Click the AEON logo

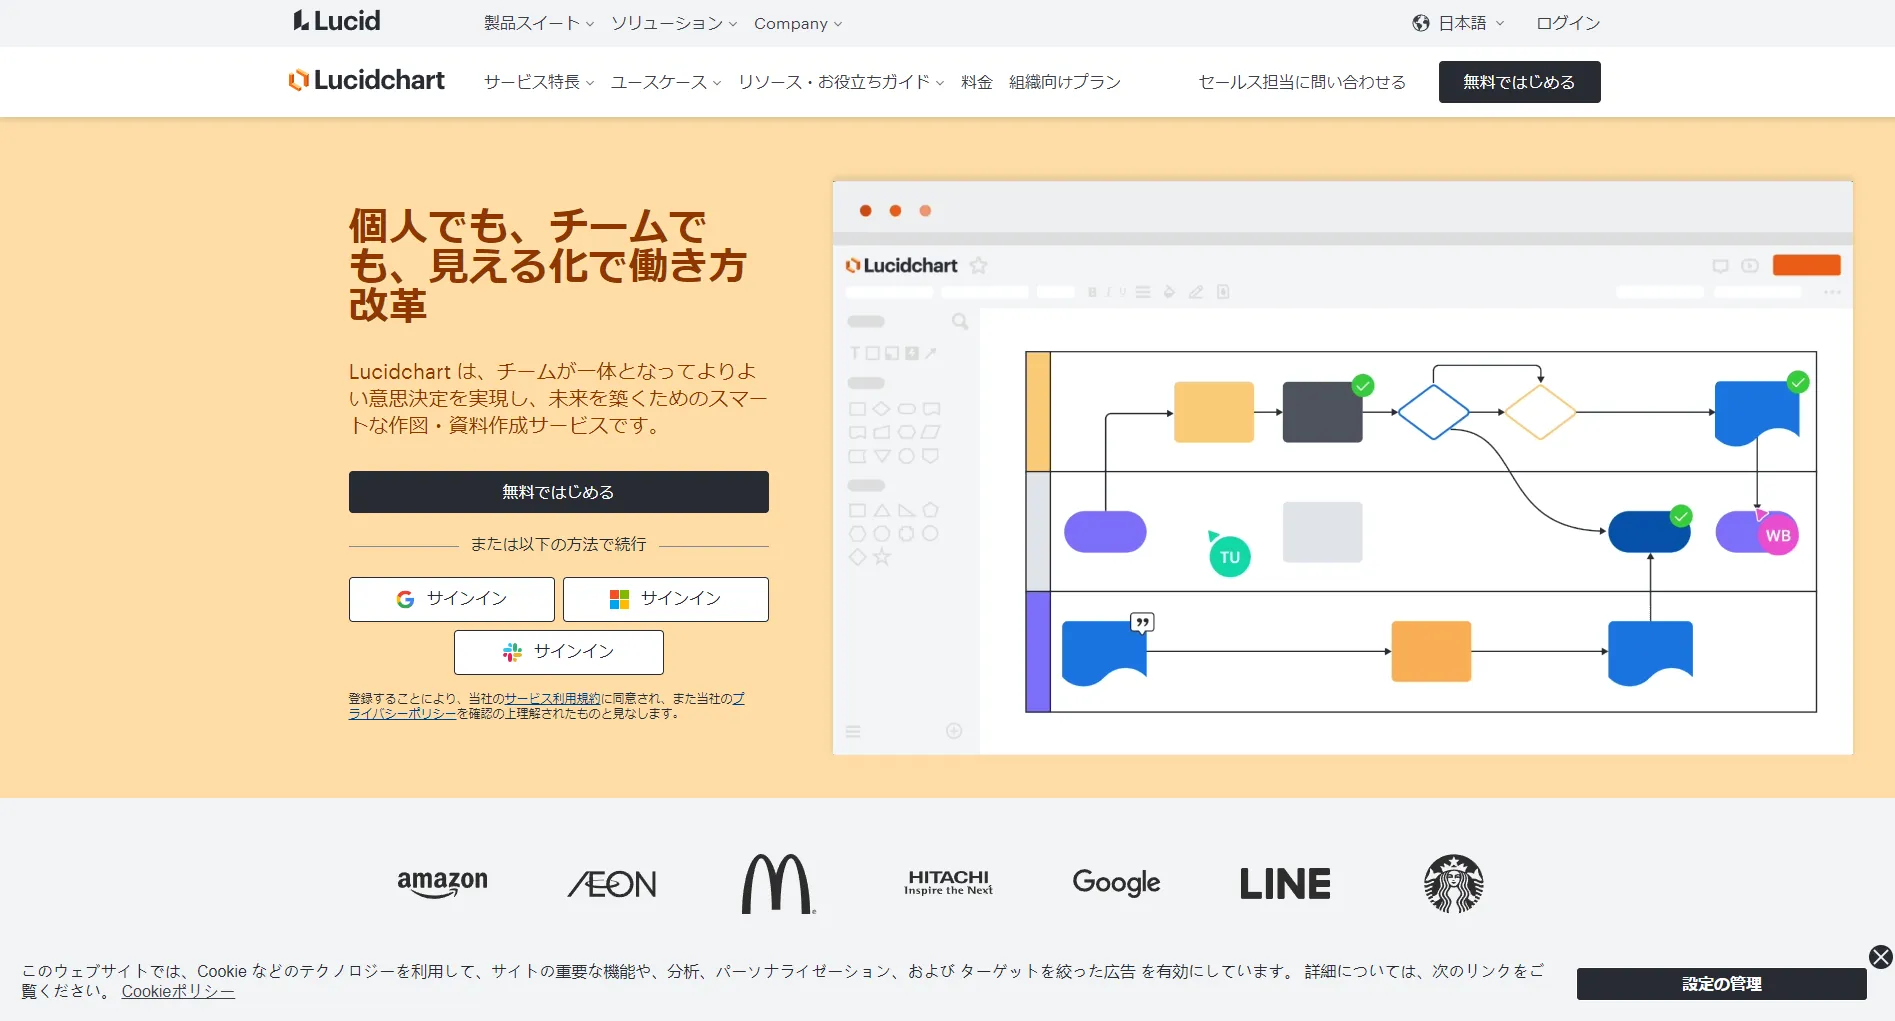point(612,884)
